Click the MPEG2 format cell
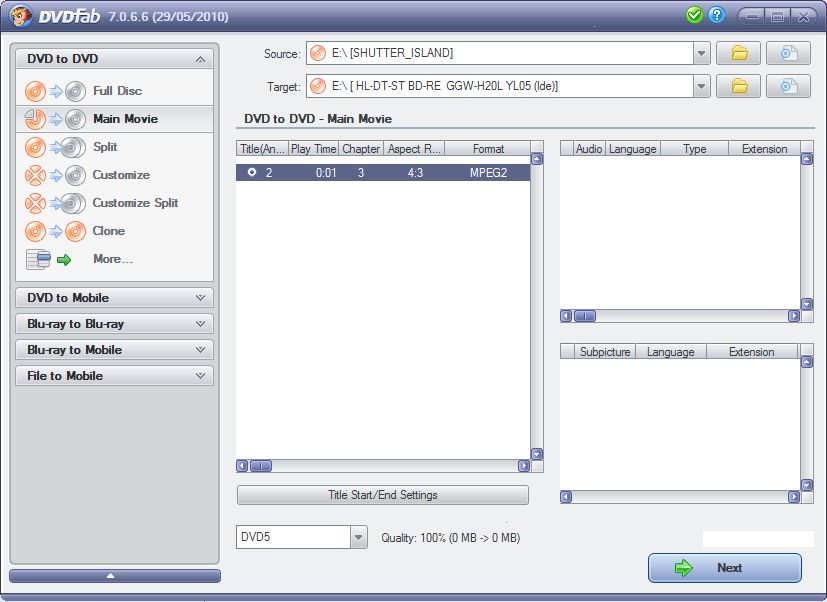 click(x=488, y=173)
